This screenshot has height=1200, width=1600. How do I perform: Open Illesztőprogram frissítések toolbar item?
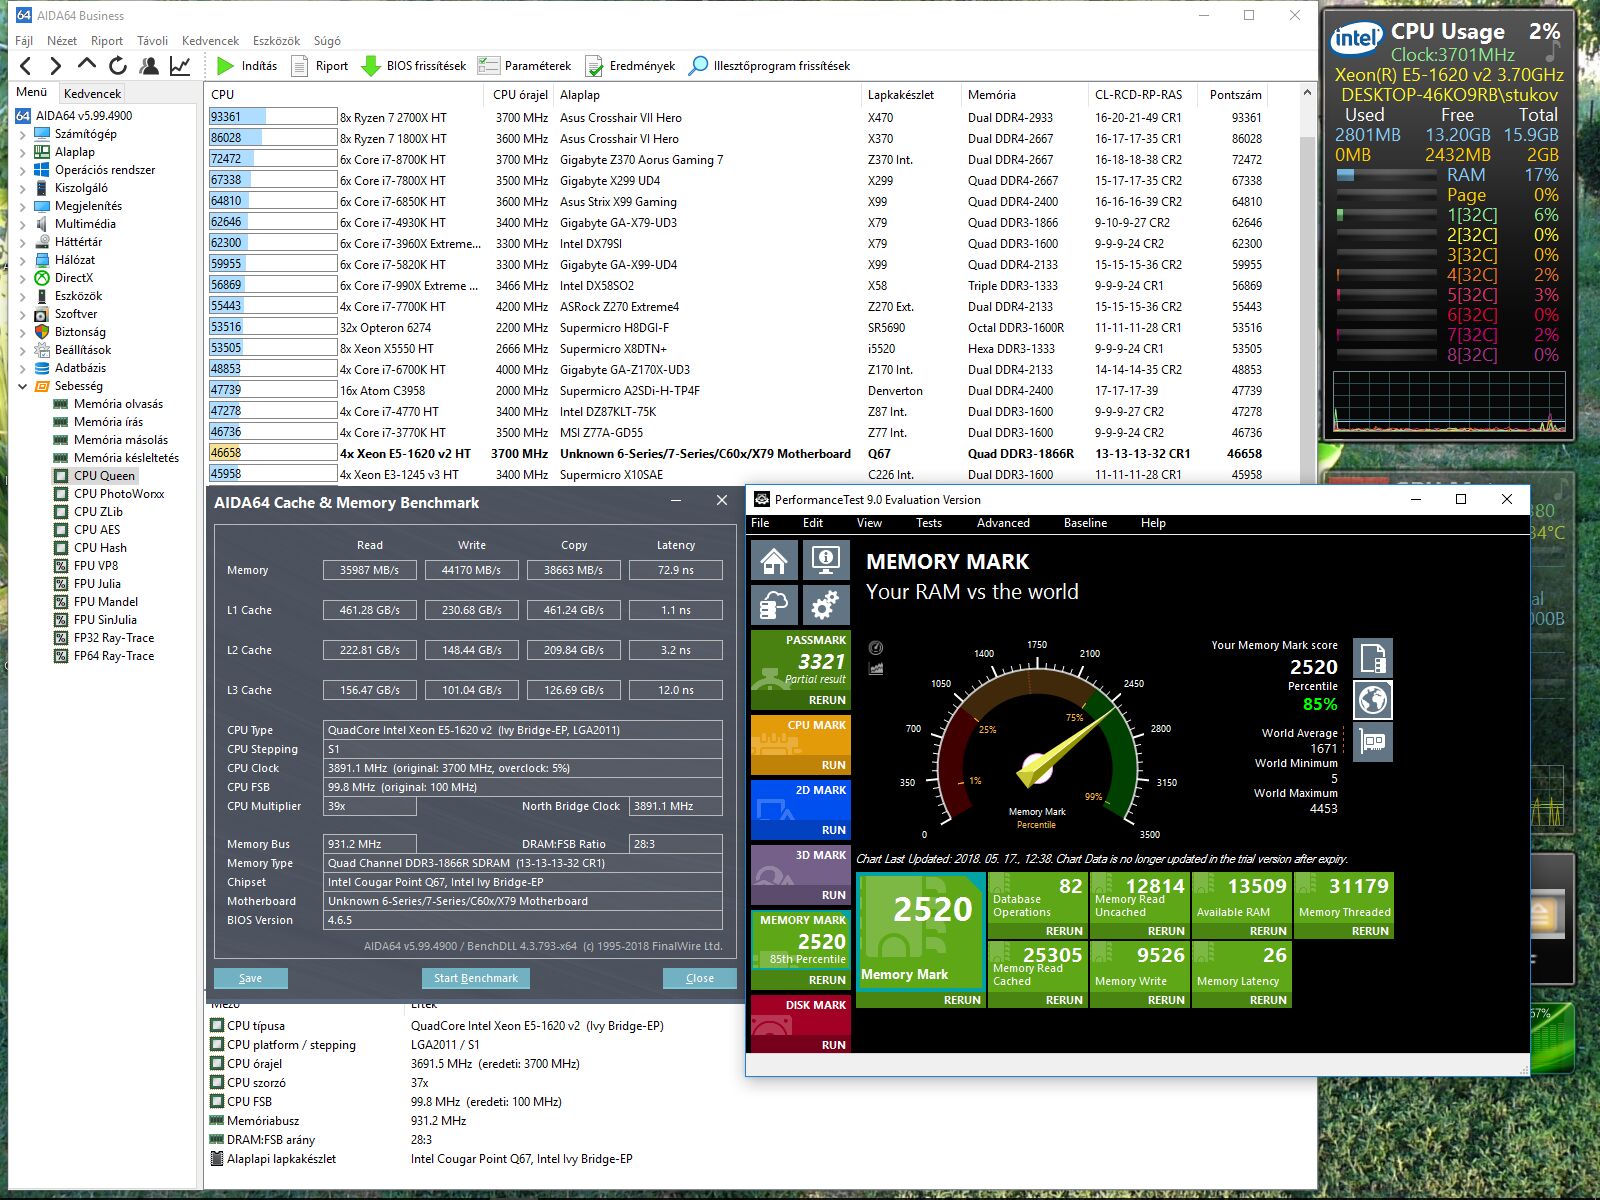pos(769,66)
